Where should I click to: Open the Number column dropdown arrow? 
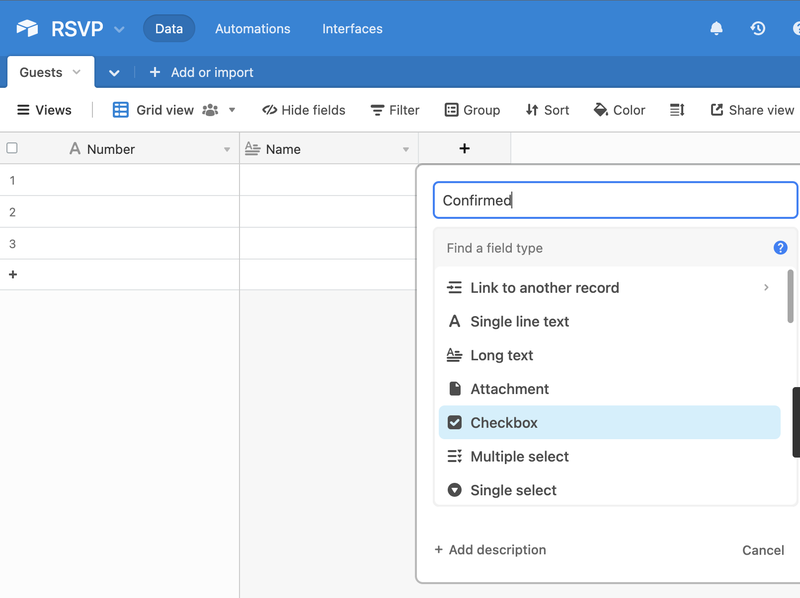(227, 150)
